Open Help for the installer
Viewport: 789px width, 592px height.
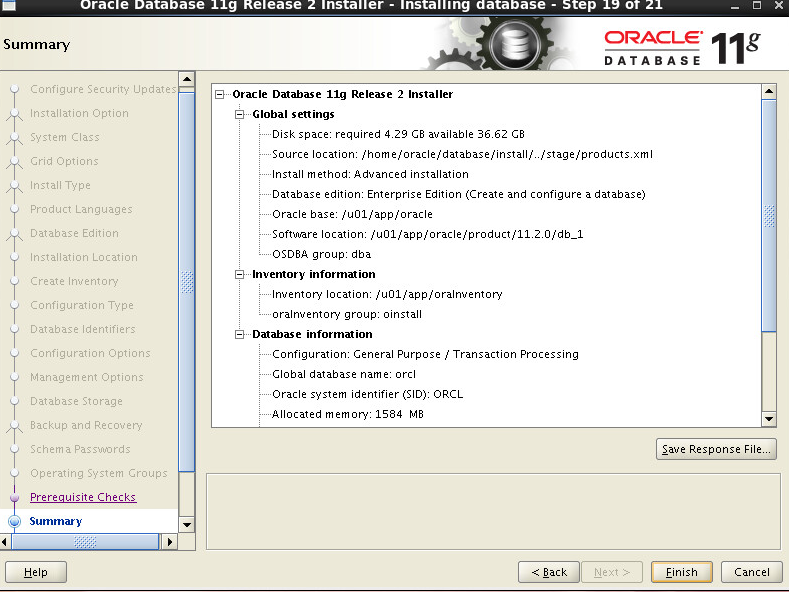point(36,572)
